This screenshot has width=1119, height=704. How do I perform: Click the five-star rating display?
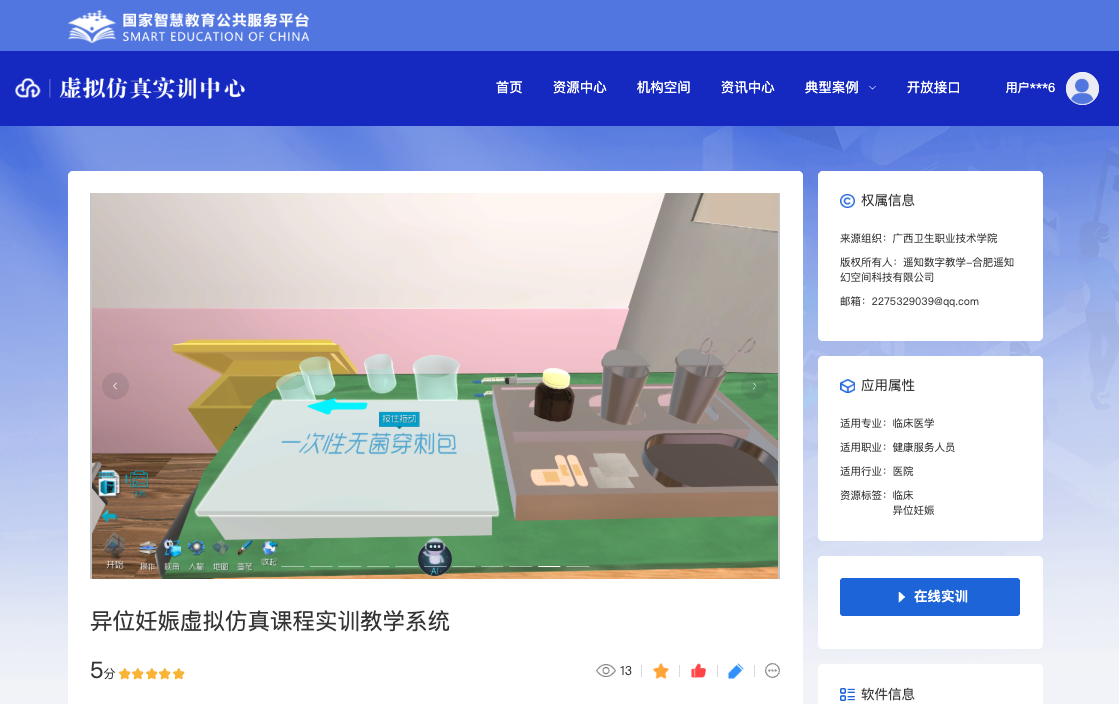(x=152, y=674)
